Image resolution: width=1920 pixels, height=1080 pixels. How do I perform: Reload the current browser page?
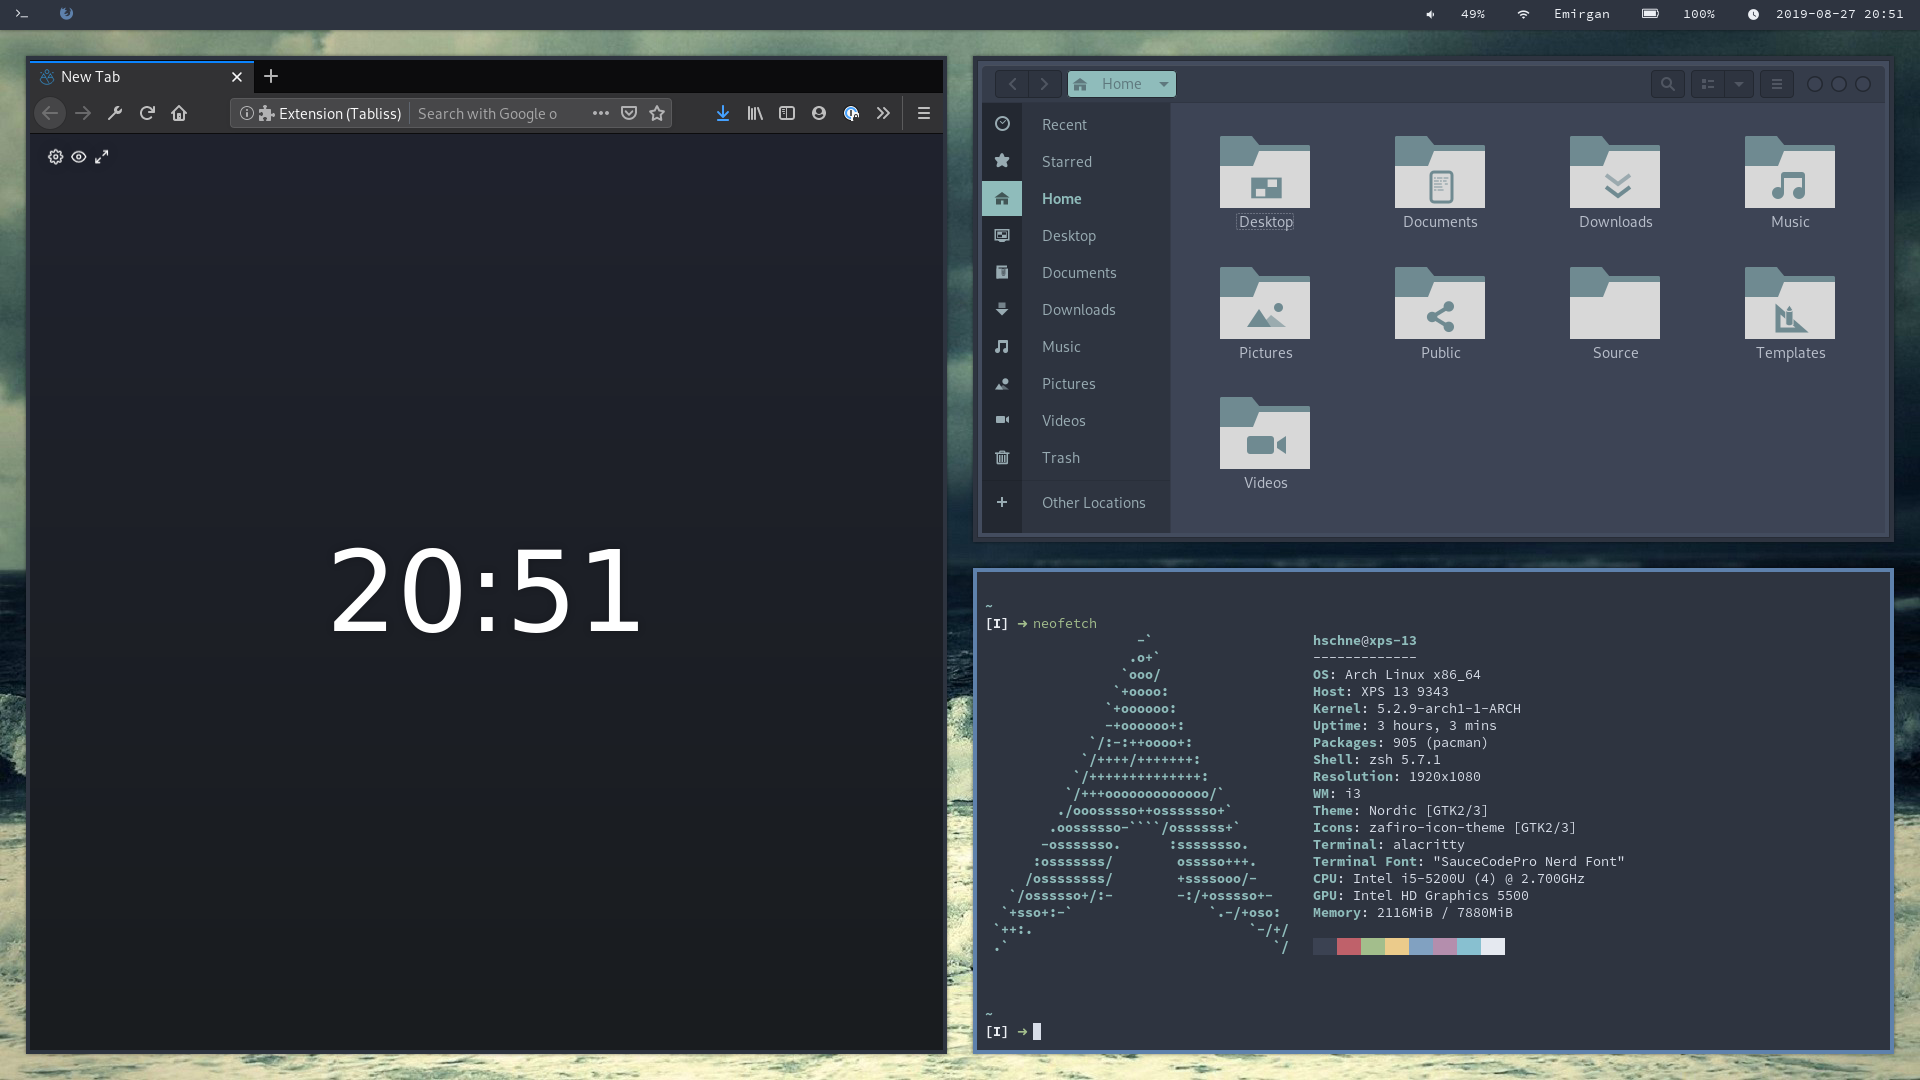click(147, 113)
